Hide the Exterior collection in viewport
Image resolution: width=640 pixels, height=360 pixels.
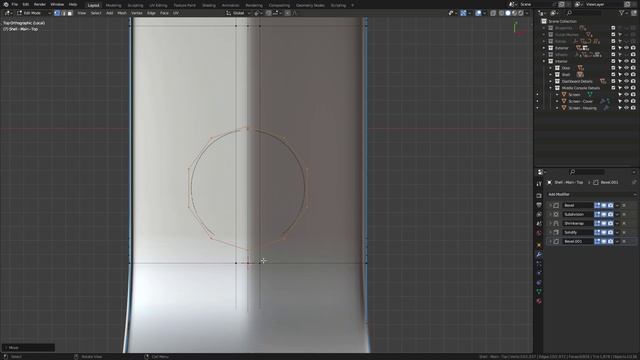(627, 48)
